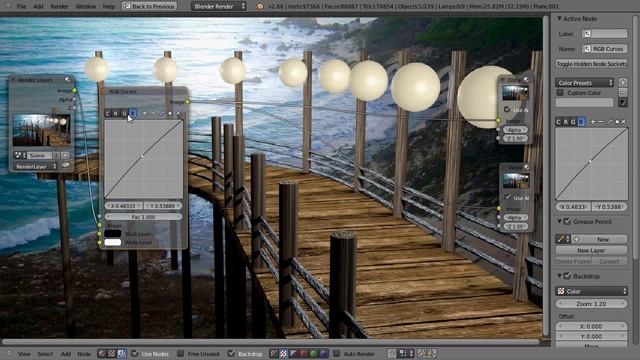Switch to material nodes tree type

tap(102, 353)
